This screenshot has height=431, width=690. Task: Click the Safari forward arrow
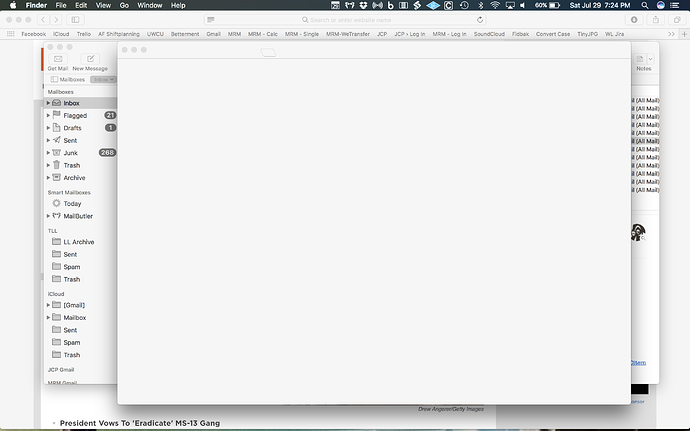(56, 20)
